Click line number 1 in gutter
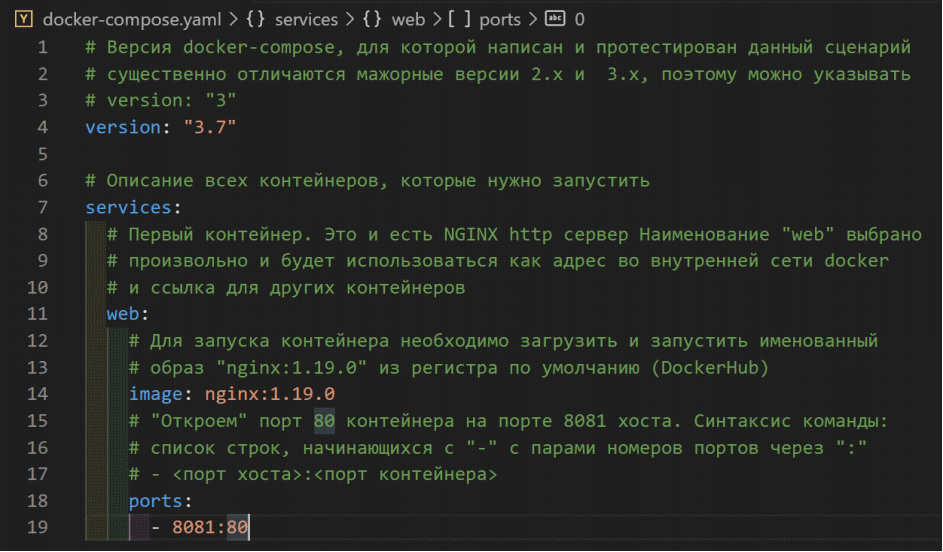The width and height of the screenshot is (943, 552). pyautogui.click(x=43, y=47)
